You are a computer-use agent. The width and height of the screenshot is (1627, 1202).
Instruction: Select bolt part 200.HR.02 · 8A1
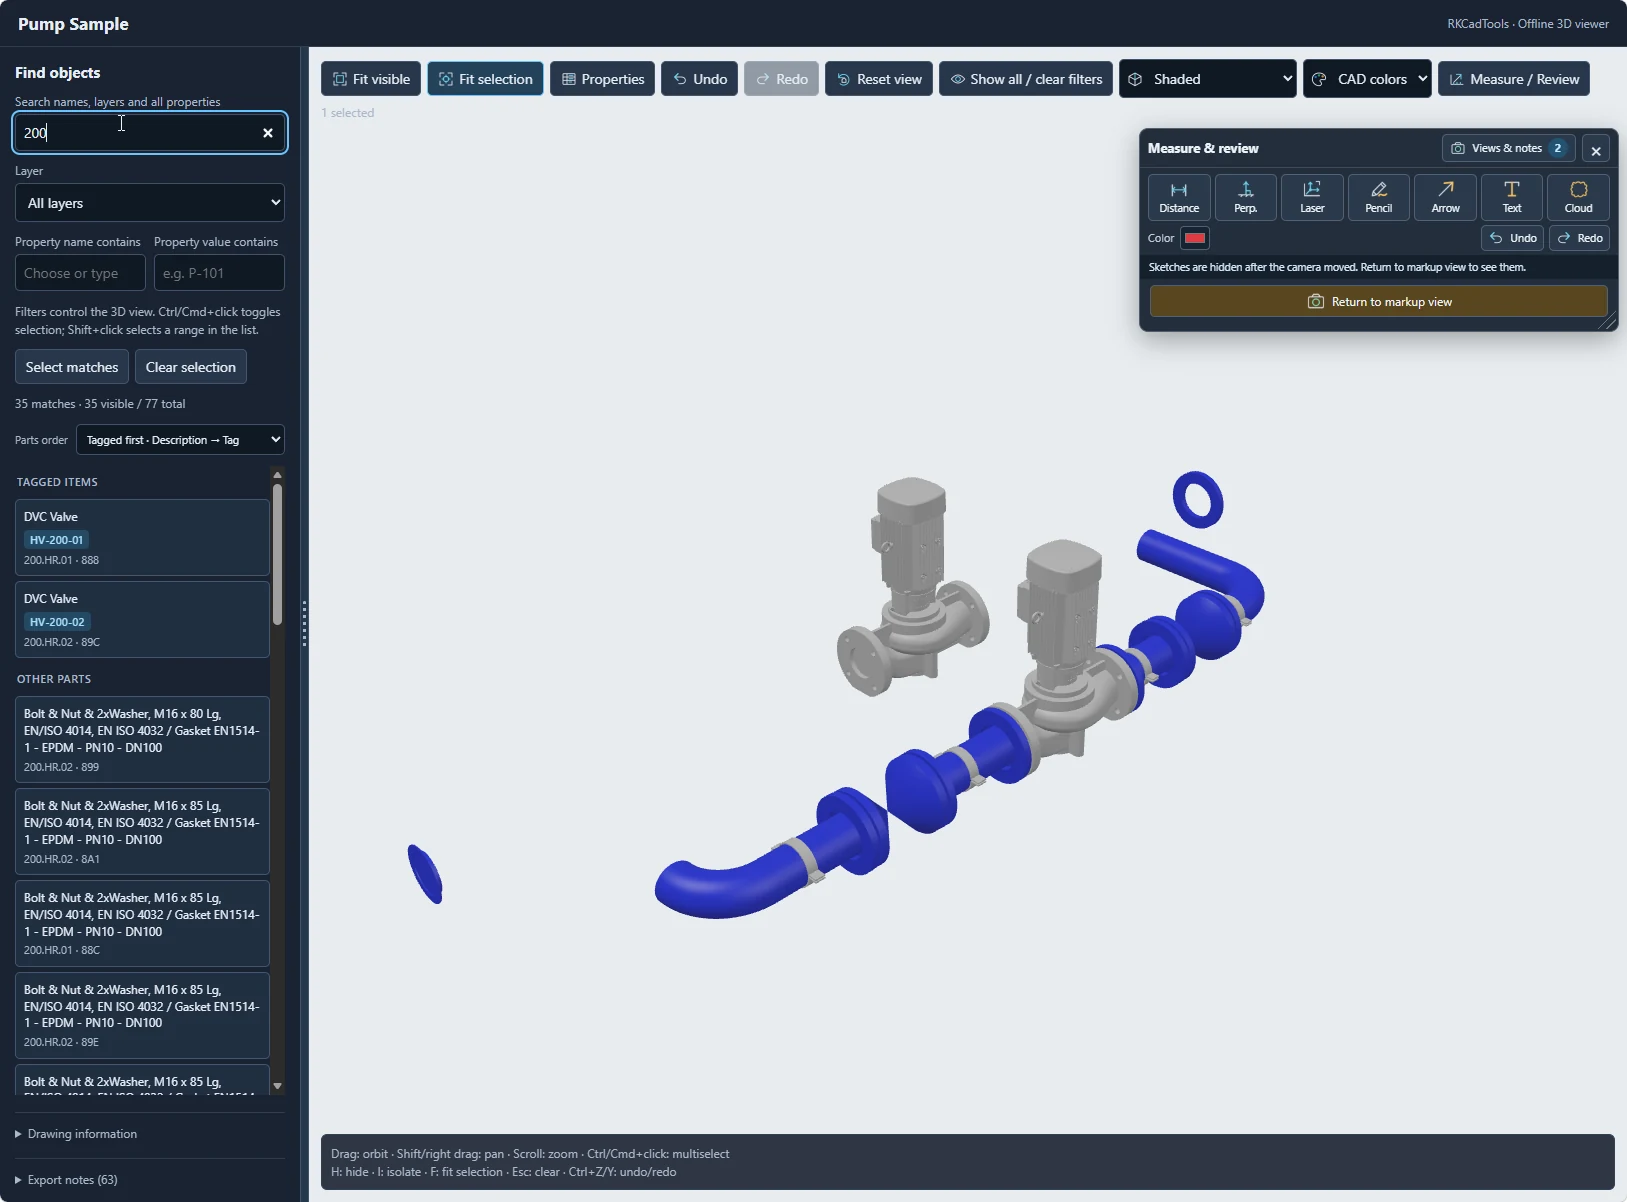click(142, 832)
